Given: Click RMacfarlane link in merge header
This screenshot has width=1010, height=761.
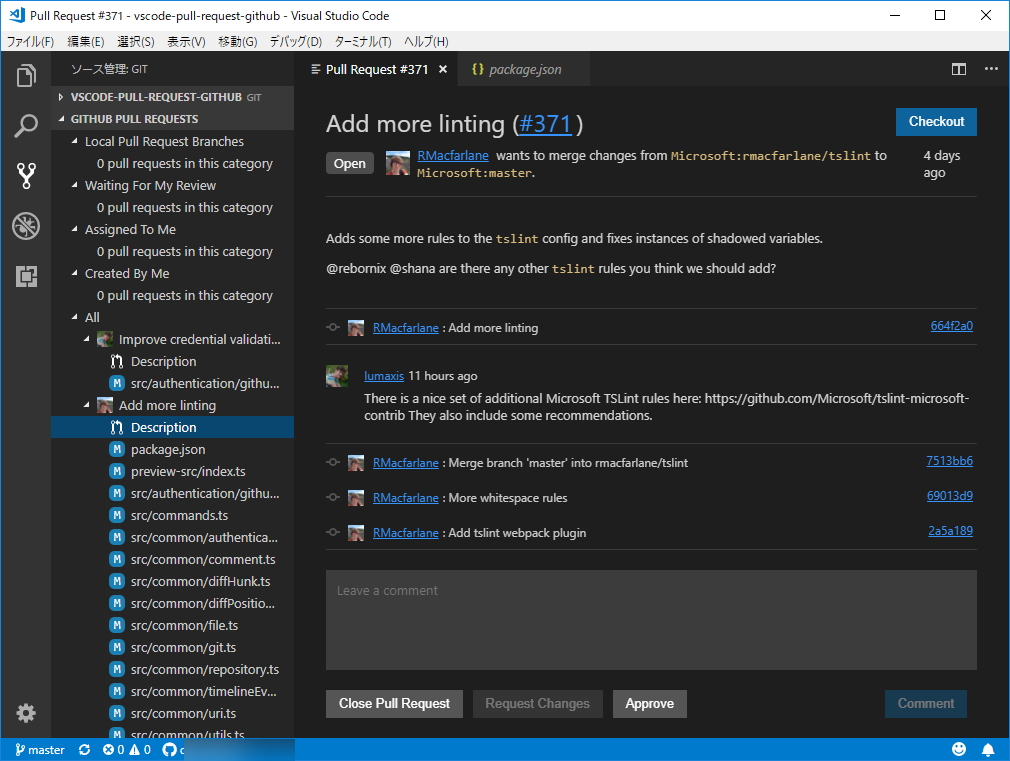Looking at the screenshot, I should pos(453,155).
